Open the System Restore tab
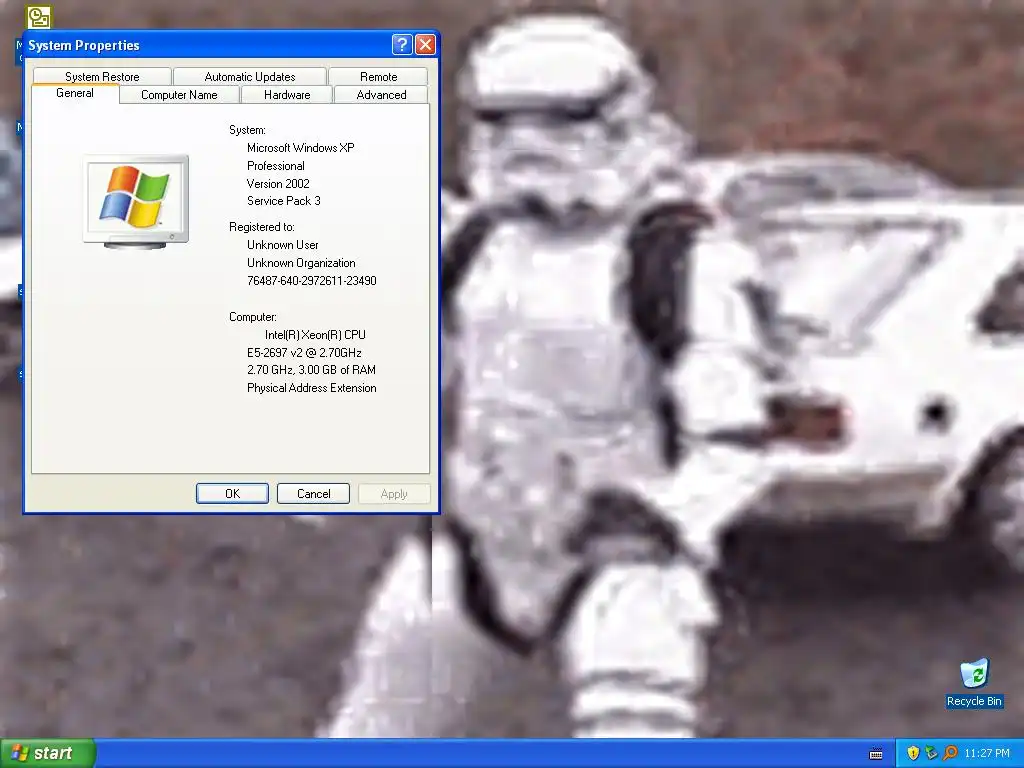The height and width of the screenshot is (768, 1024). pos(102,76)
